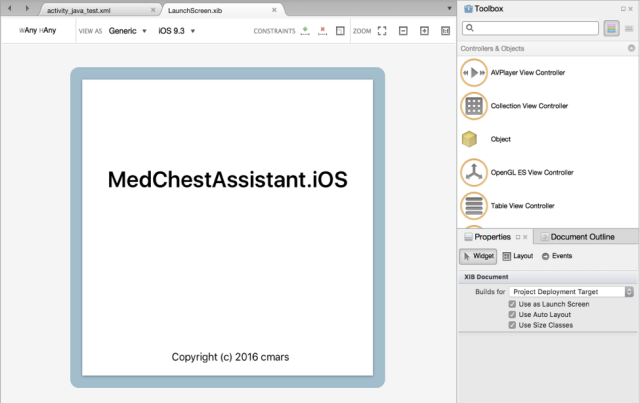Select the Object cube icon

click(469, 139)
